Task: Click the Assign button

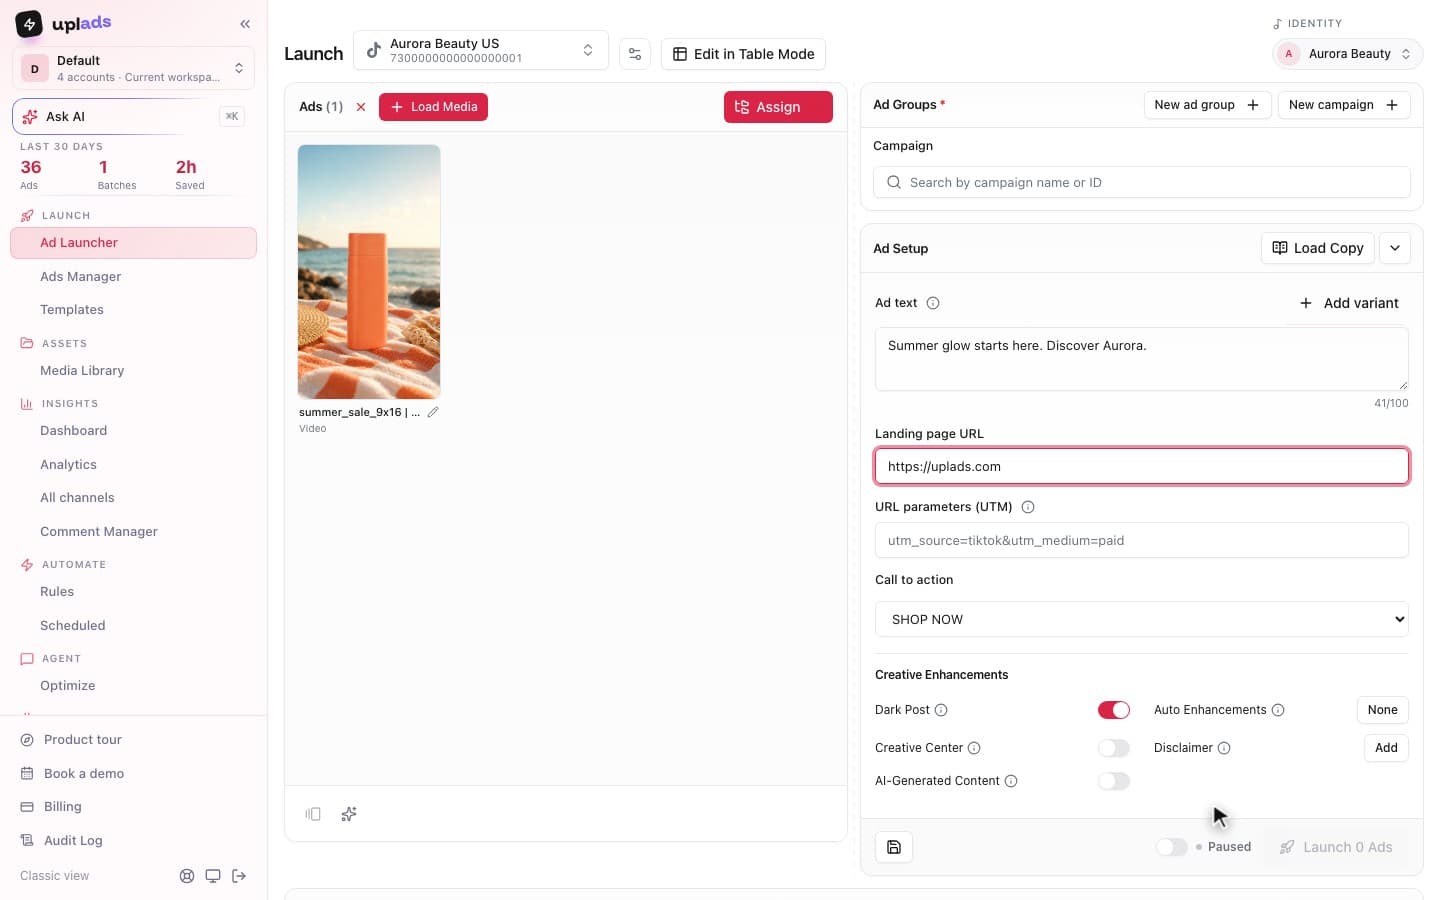Action: tap(778, 107)
